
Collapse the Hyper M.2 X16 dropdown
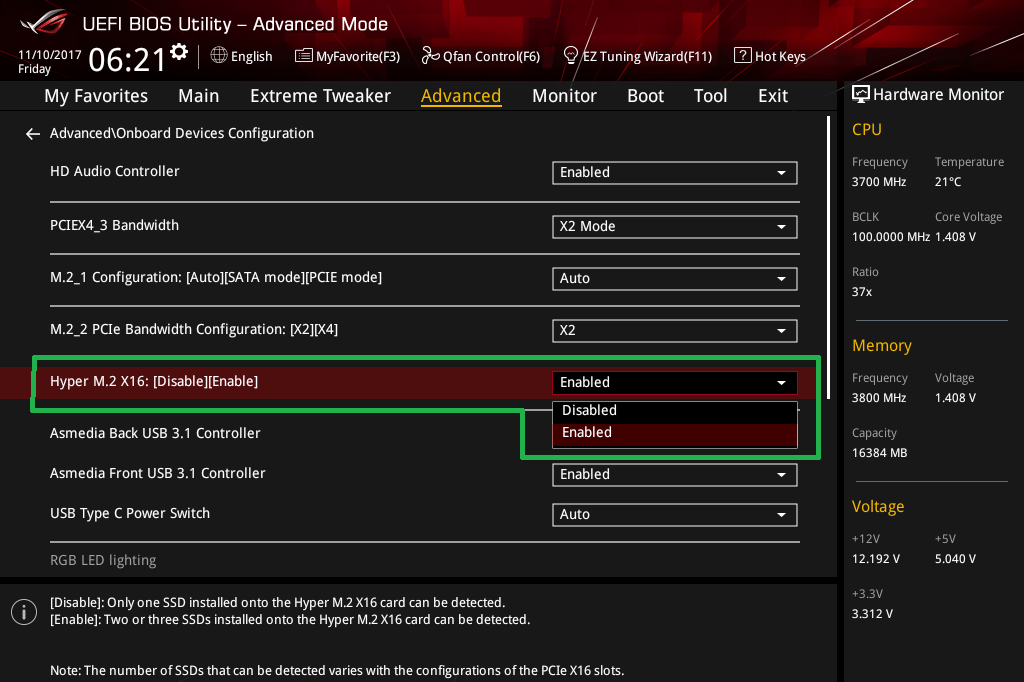pyautogui.click(x=675, y=383)
